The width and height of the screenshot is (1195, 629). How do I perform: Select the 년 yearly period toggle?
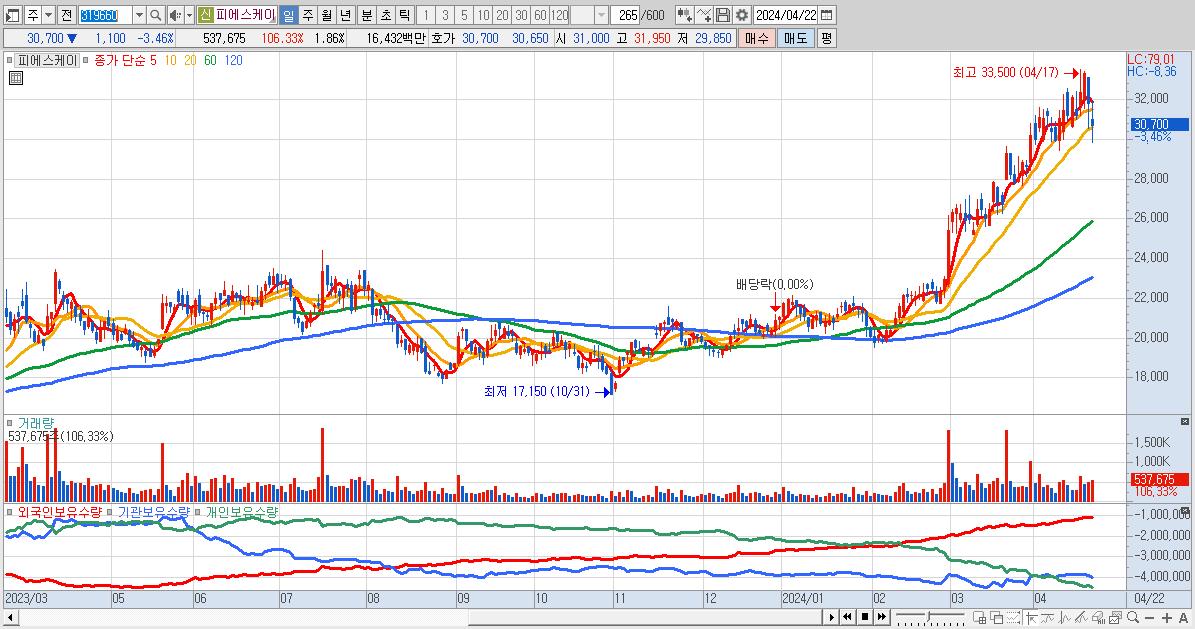tap(345, 15)
